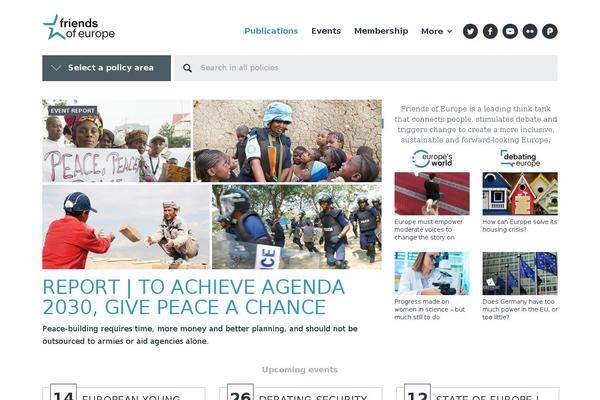The height and width of the screenshot is (400, 600).
Task: Open the Twitter social icon
Action: pyautogui.click(x=470, y=31)
